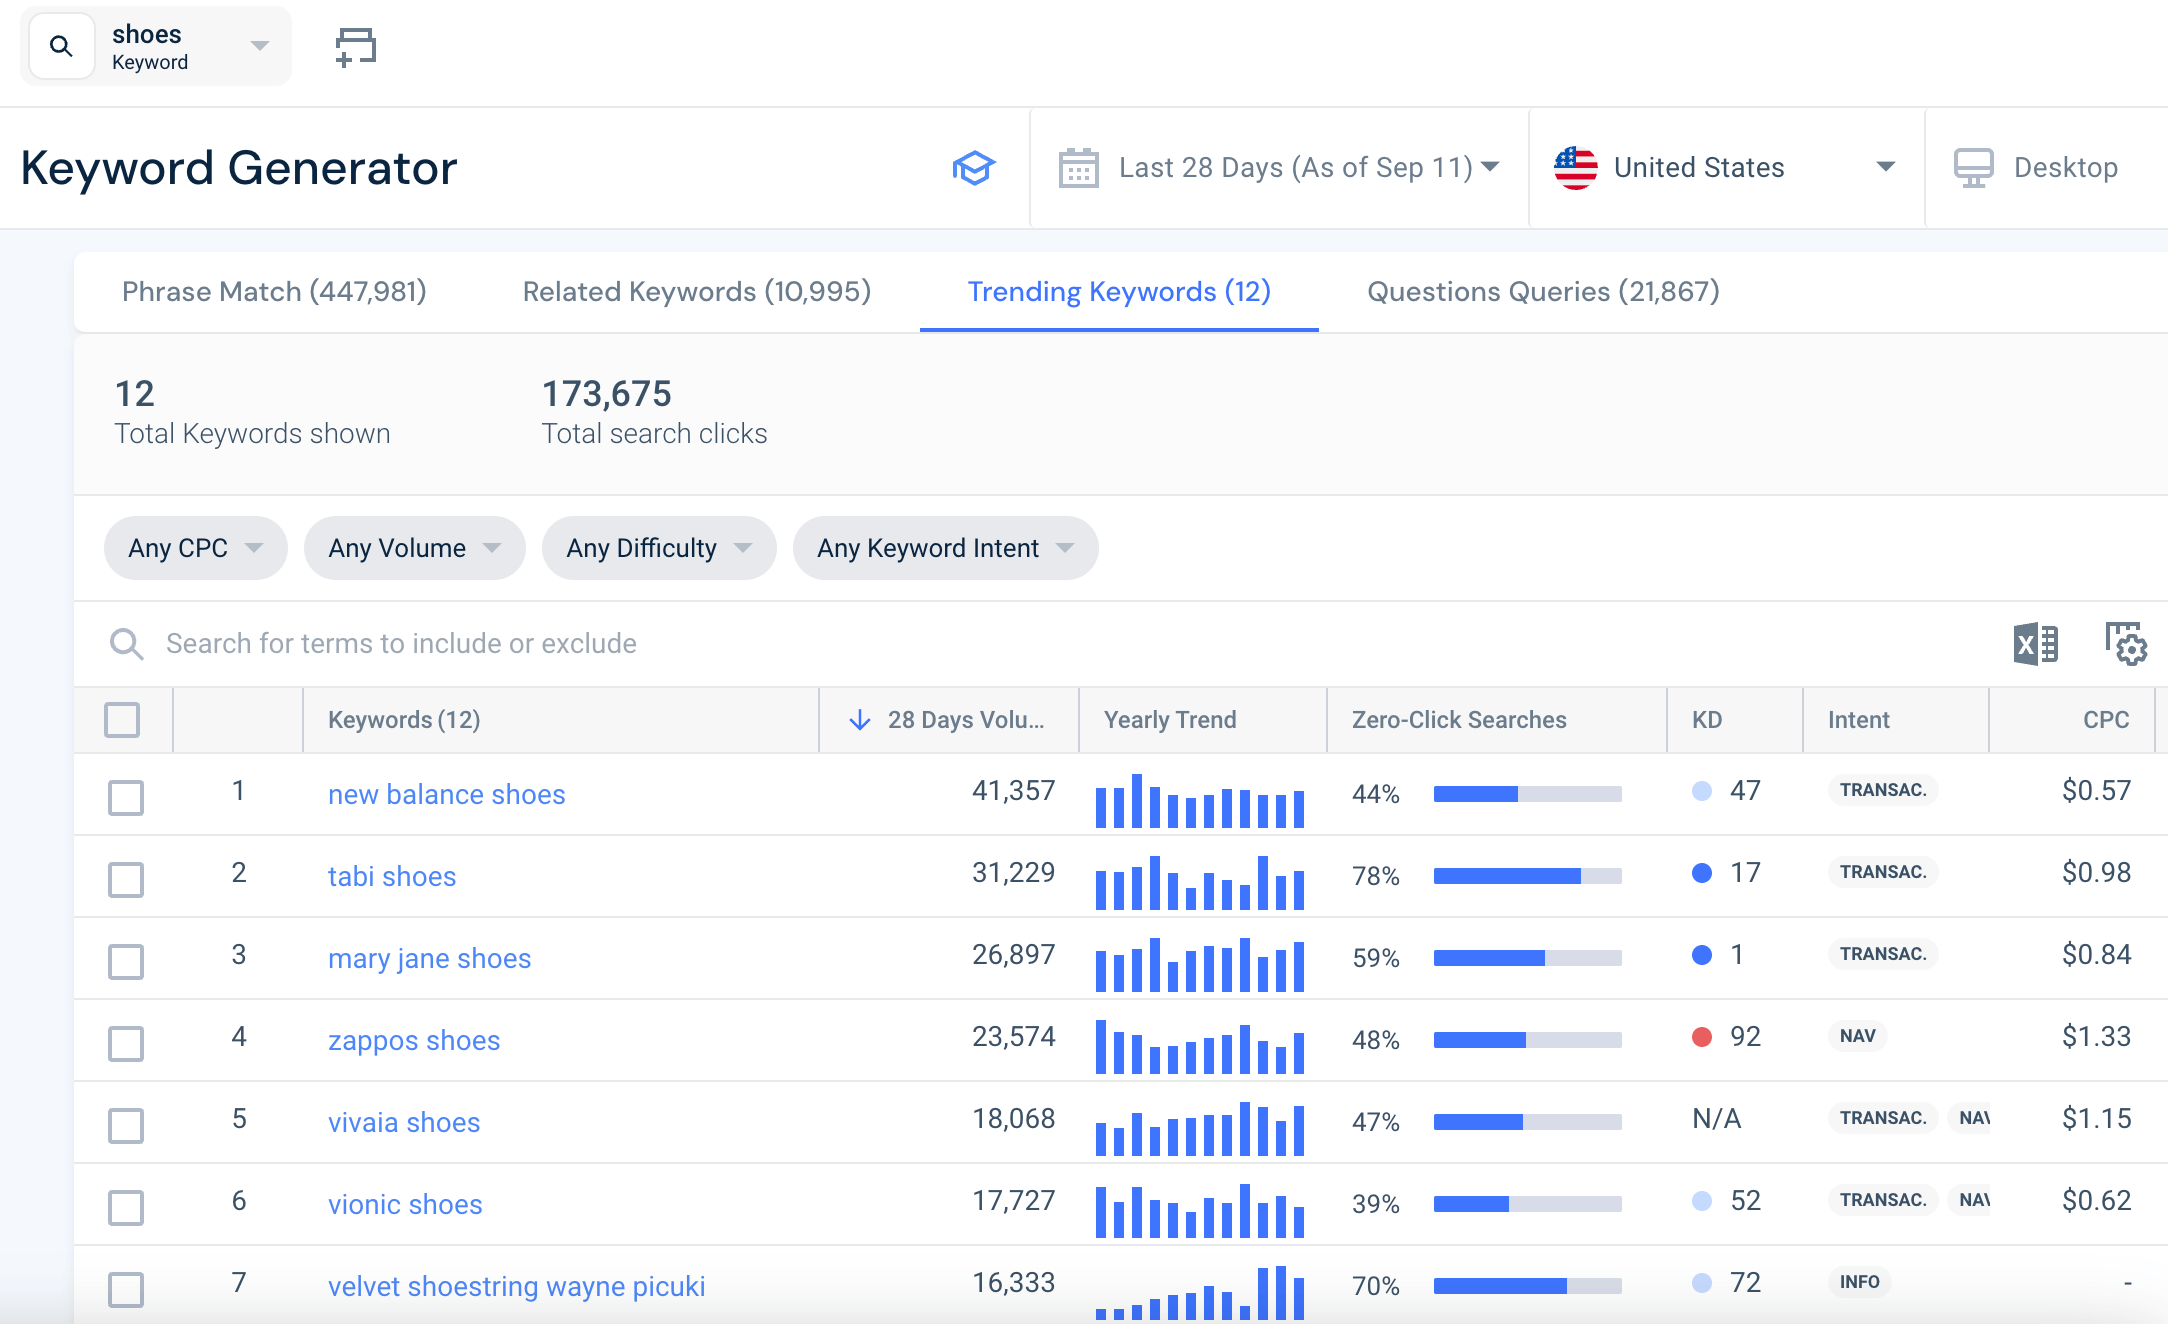Image resolution: width=2168 pixels, height=1324 pixels.
Task: Switch to Related Keywords tab
Action: (697, 292)
